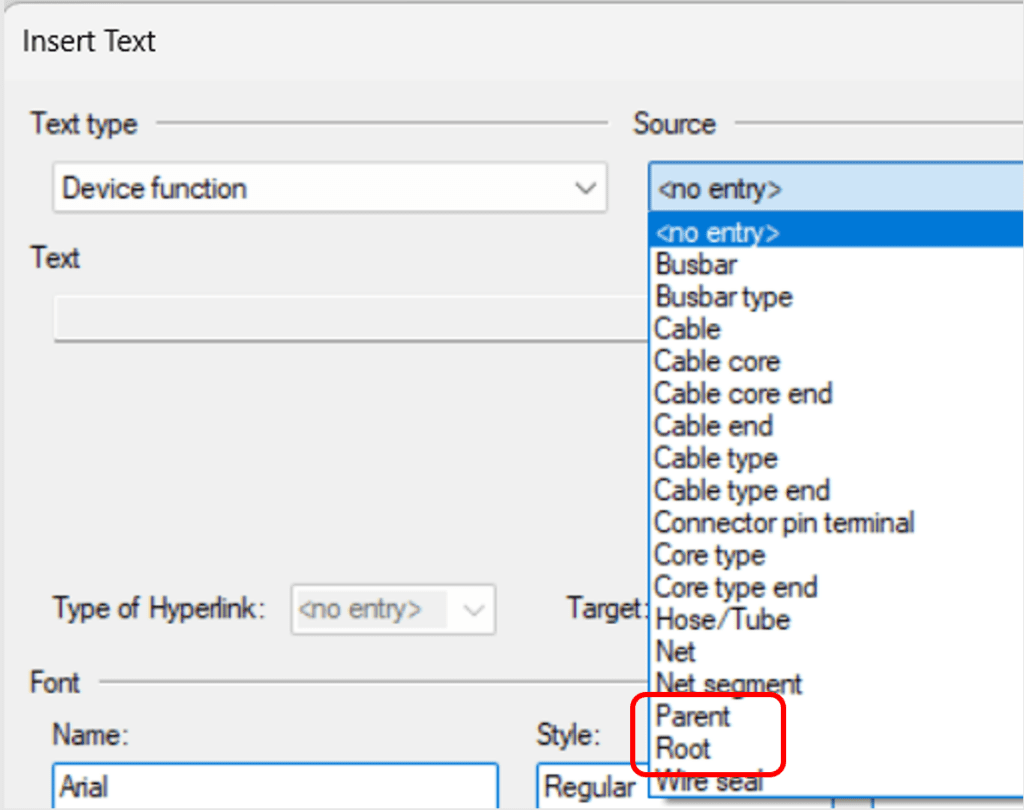Select Hose/Tube in the Source list
Image resolution: width=1024 pixels, height=810 pixels.
tap(721, 619)
